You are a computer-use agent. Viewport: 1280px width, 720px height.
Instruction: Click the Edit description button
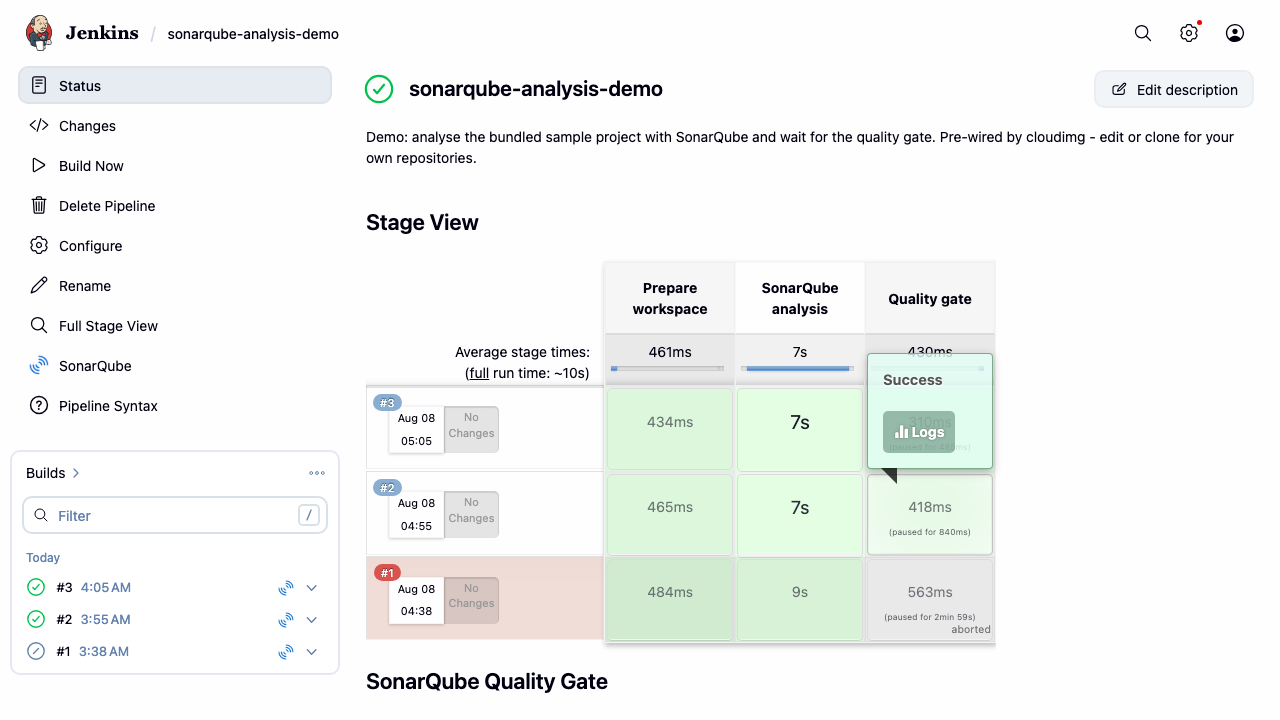click(x=1174, y=89)
